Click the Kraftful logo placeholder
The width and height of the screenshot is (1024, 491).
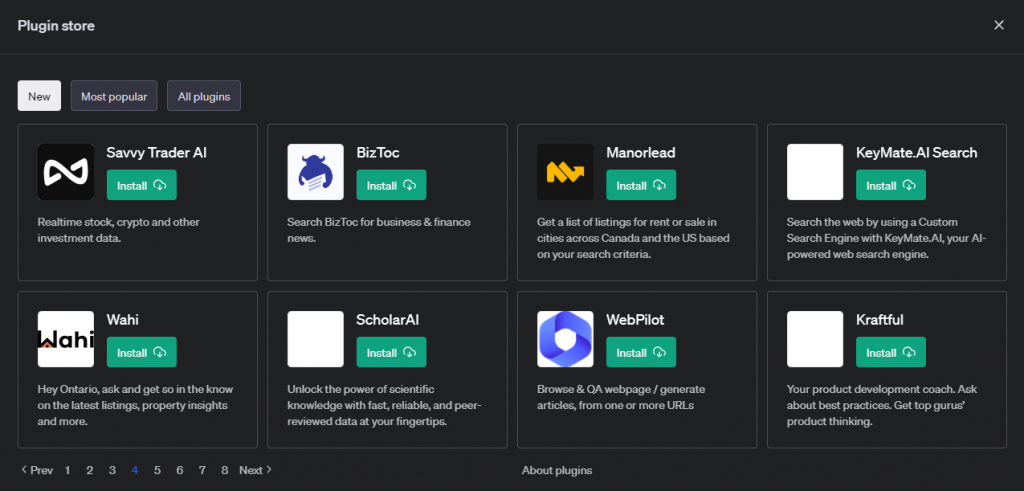pos(815,339)
